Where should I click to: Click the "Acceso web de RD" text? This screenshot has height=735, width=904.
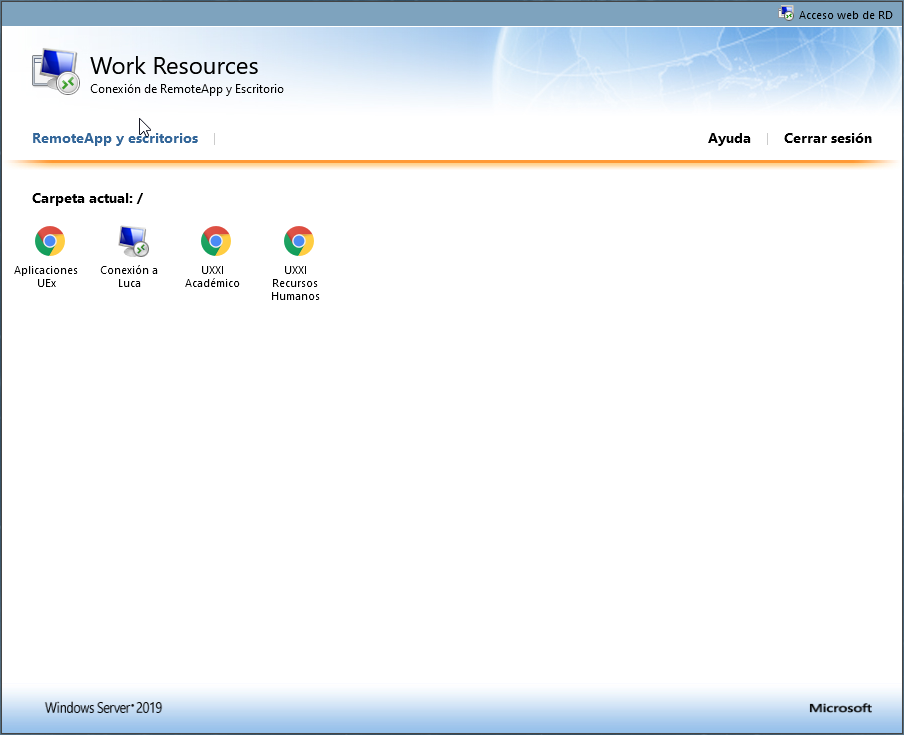click(x=845, y=15)
